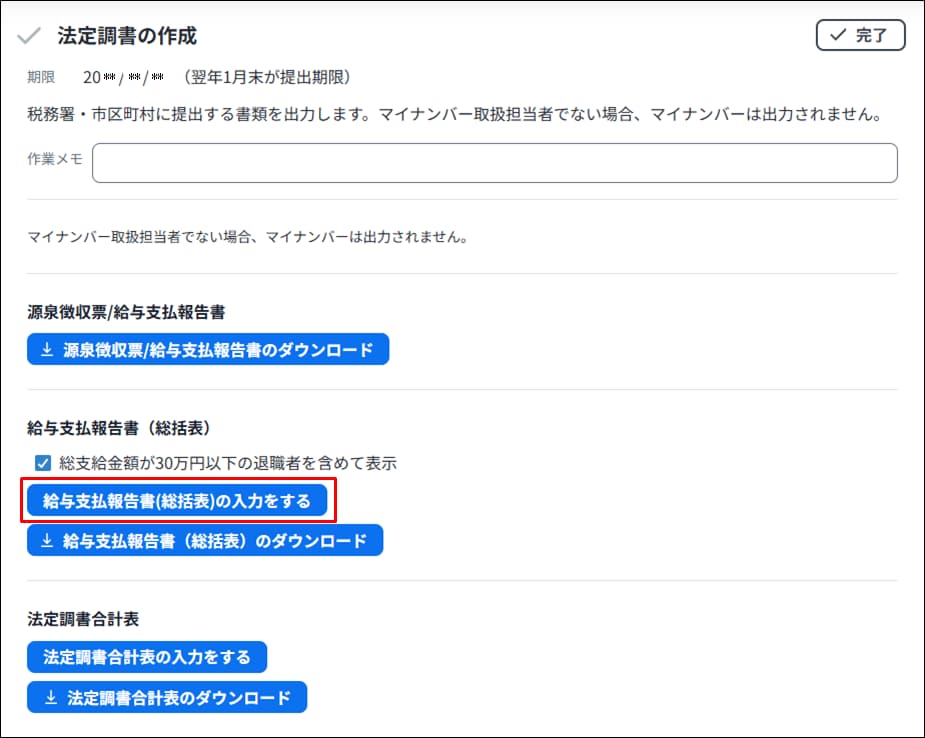925x738 pixels.
Task: Uncheck the 総支給金額が30万円以下の退職者 checkbox
Action: pos(42,463)
